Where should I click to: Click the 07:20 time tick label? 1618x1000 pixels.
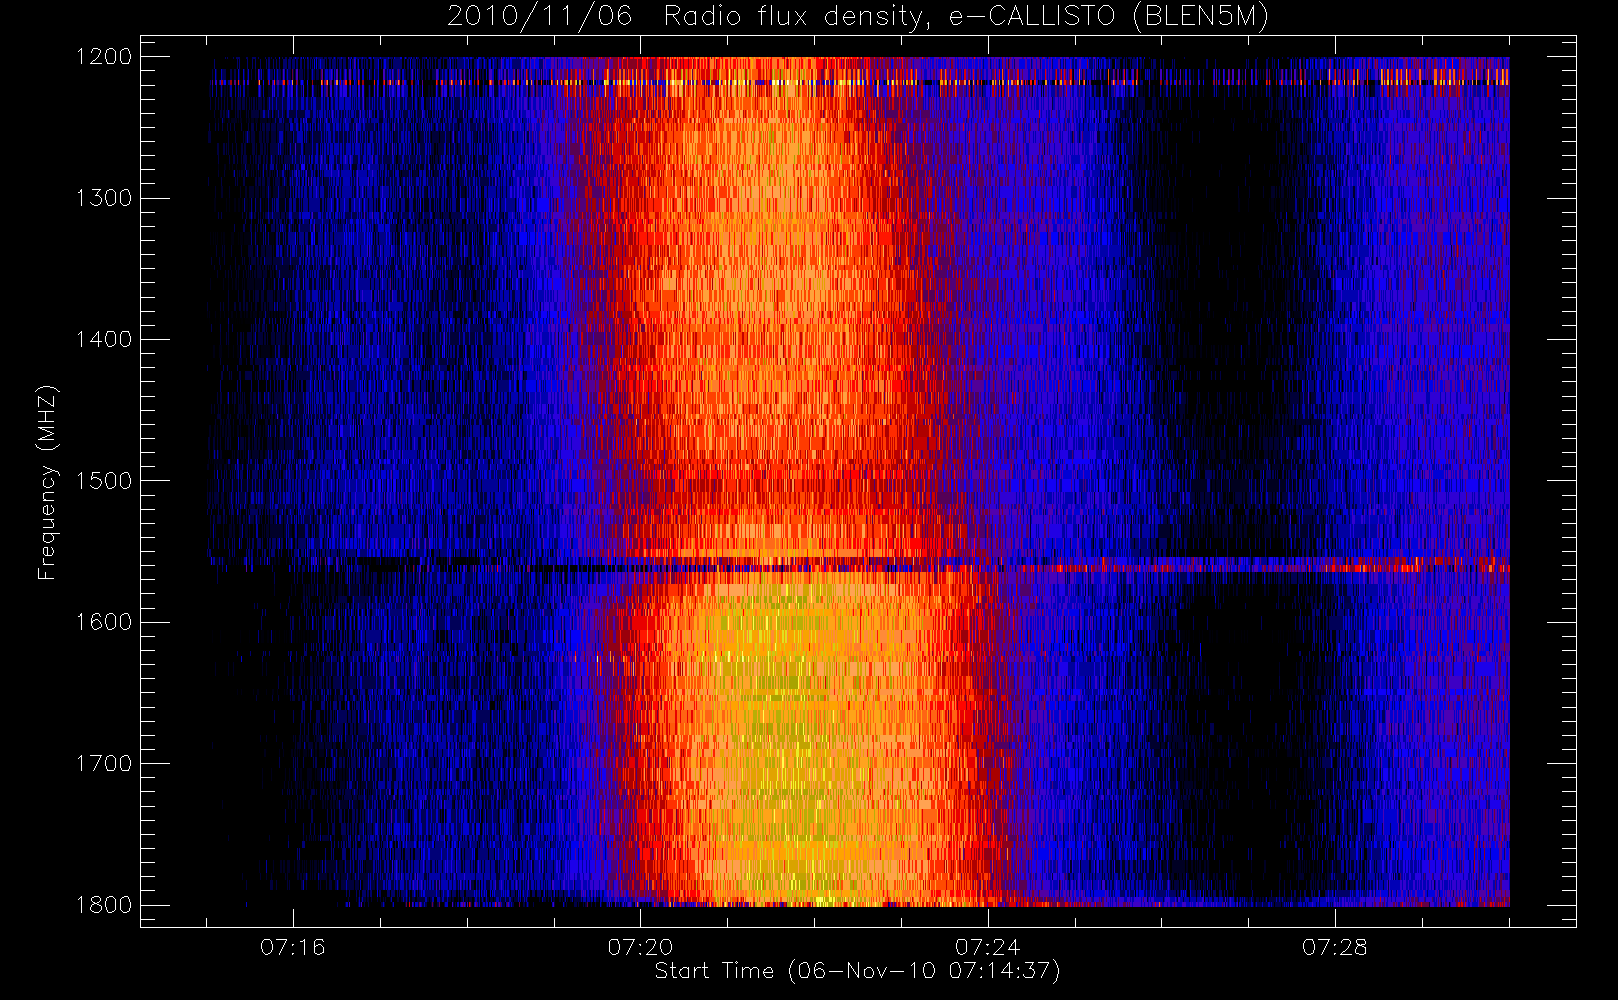click(x=640, y=946)
